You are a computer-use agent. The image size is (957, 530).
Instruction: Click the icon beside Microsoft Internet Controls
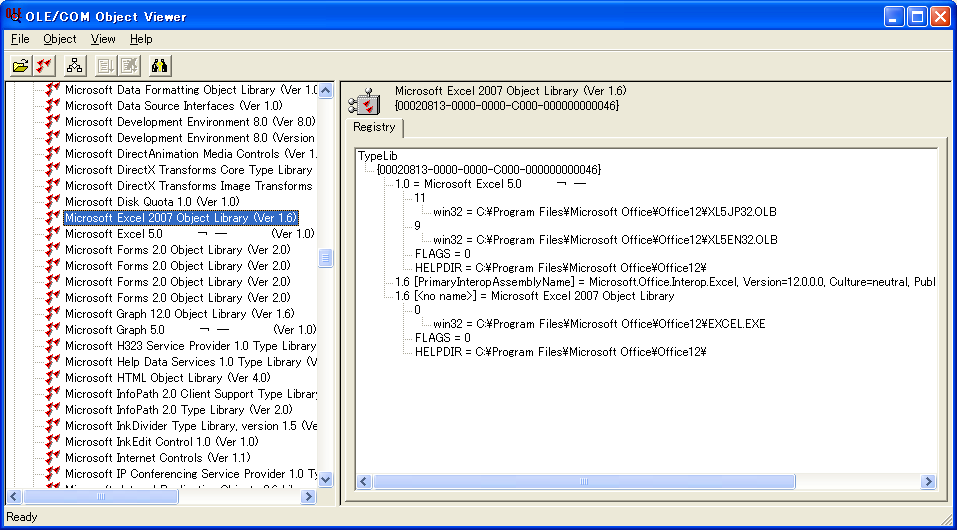(x=53, y=457)
